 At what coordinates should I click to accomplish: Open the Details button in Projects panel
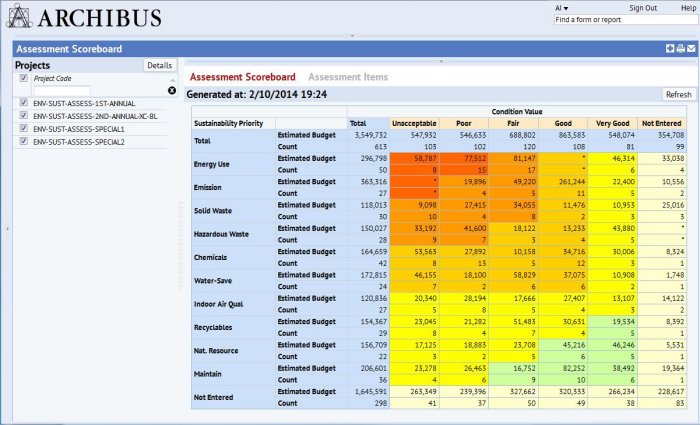click(x=159, y=65)
